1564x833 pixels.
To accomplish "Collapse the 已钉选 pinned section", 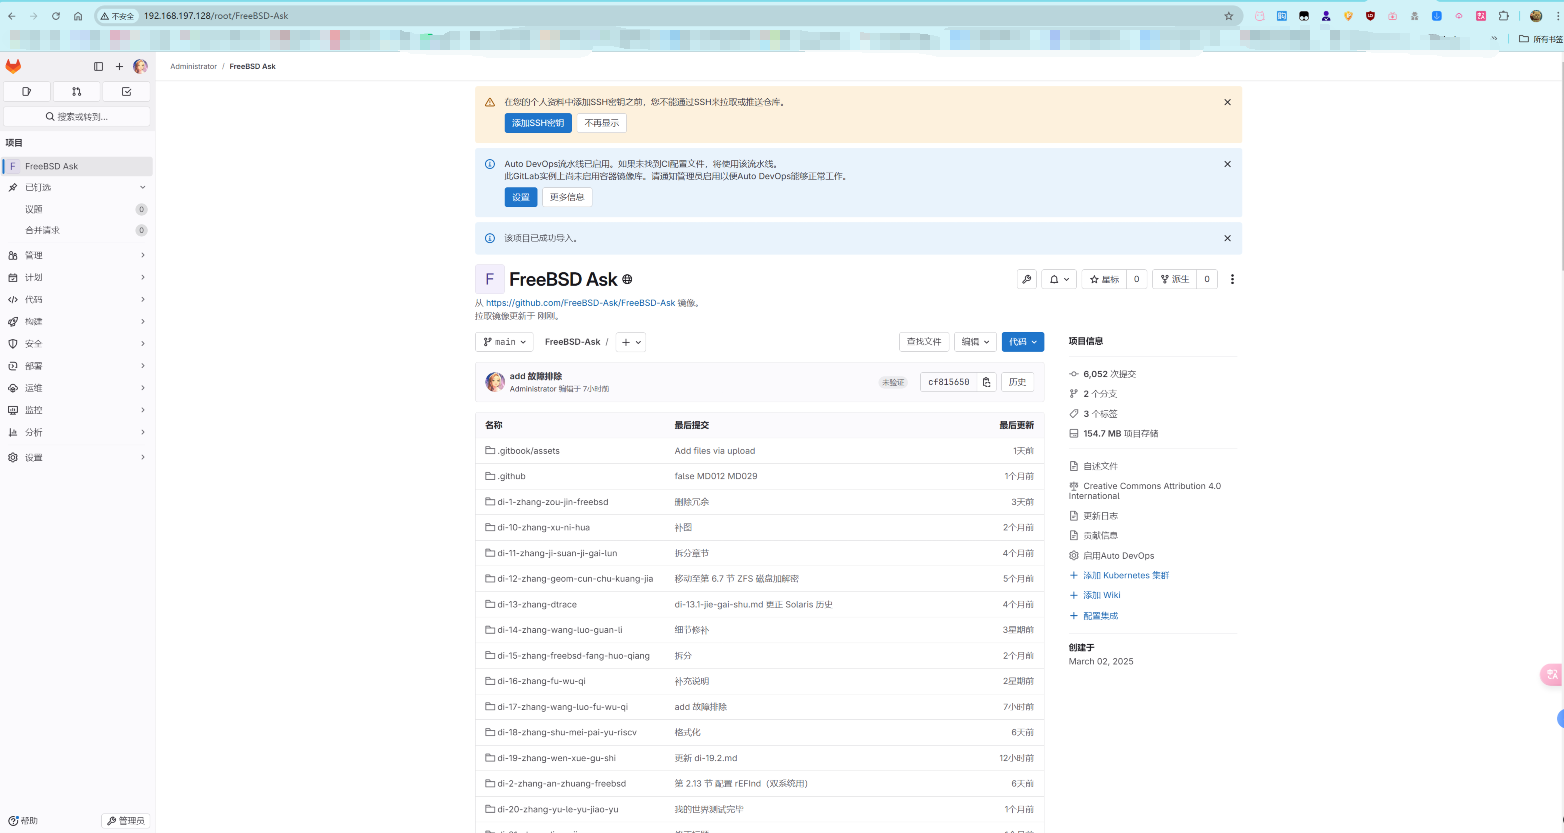I will click(77, 187).
